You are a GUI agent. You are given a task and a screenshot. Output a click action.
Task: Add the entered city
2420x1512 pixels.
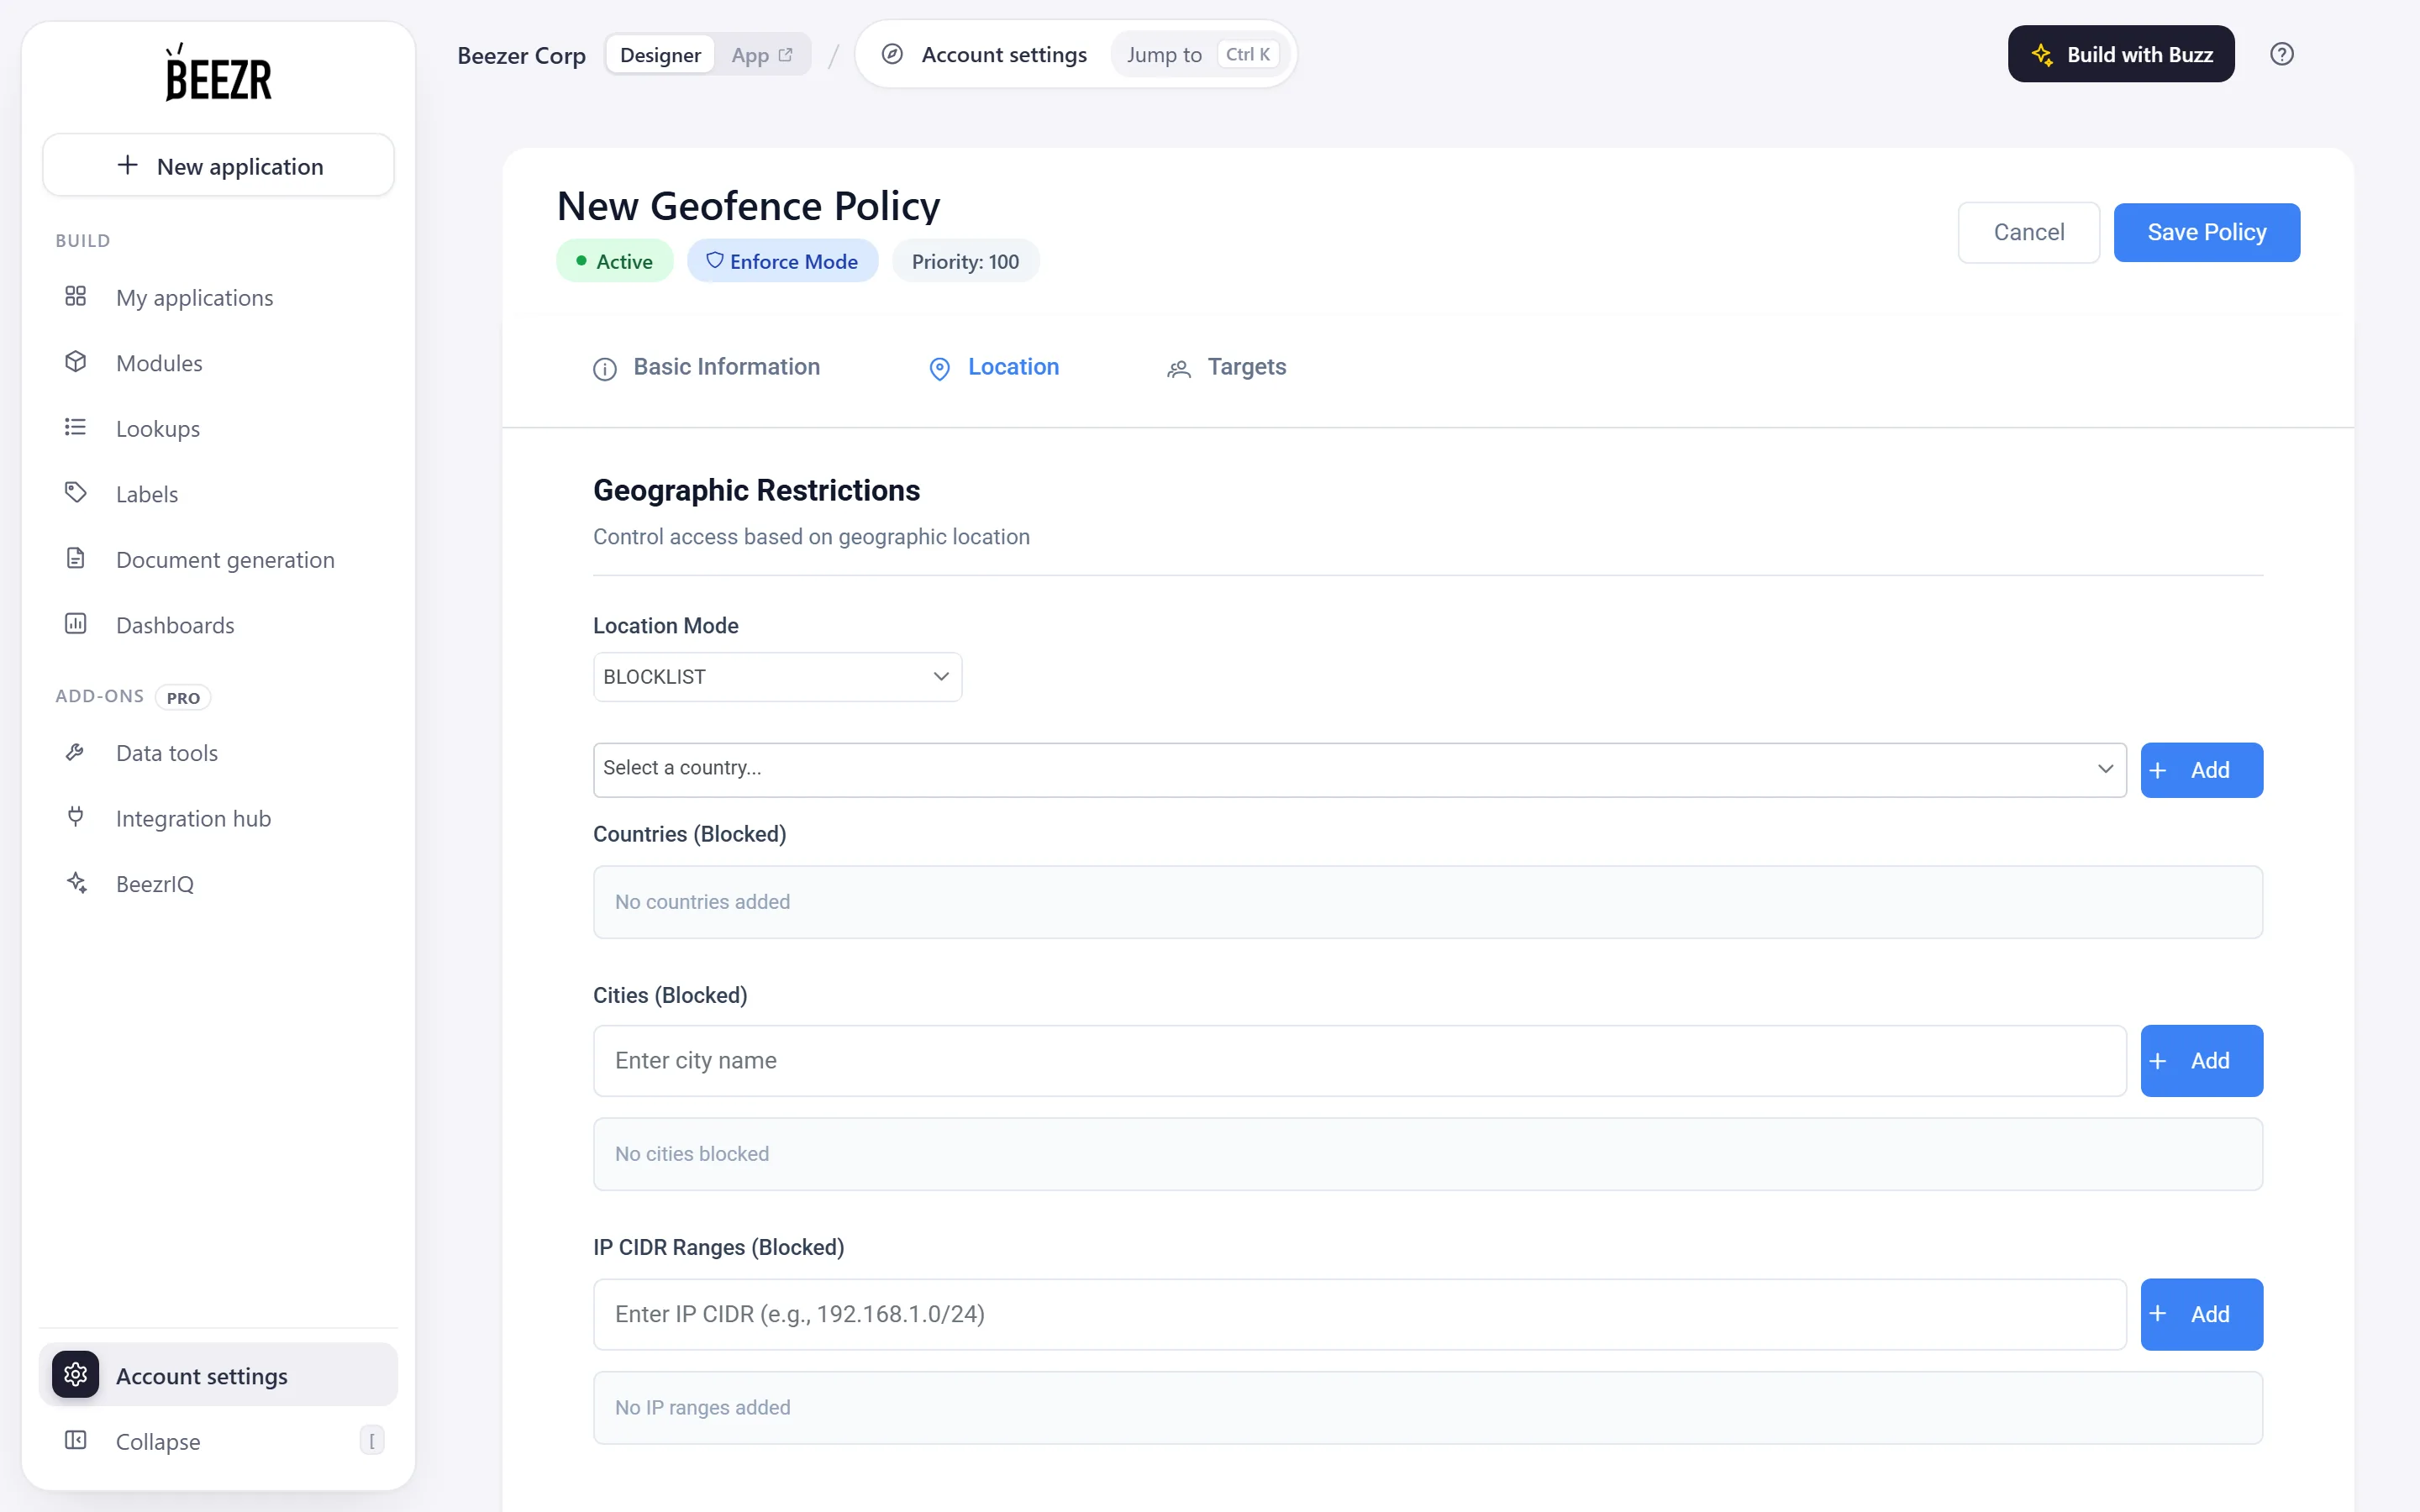click(x=2201, y=1060)
